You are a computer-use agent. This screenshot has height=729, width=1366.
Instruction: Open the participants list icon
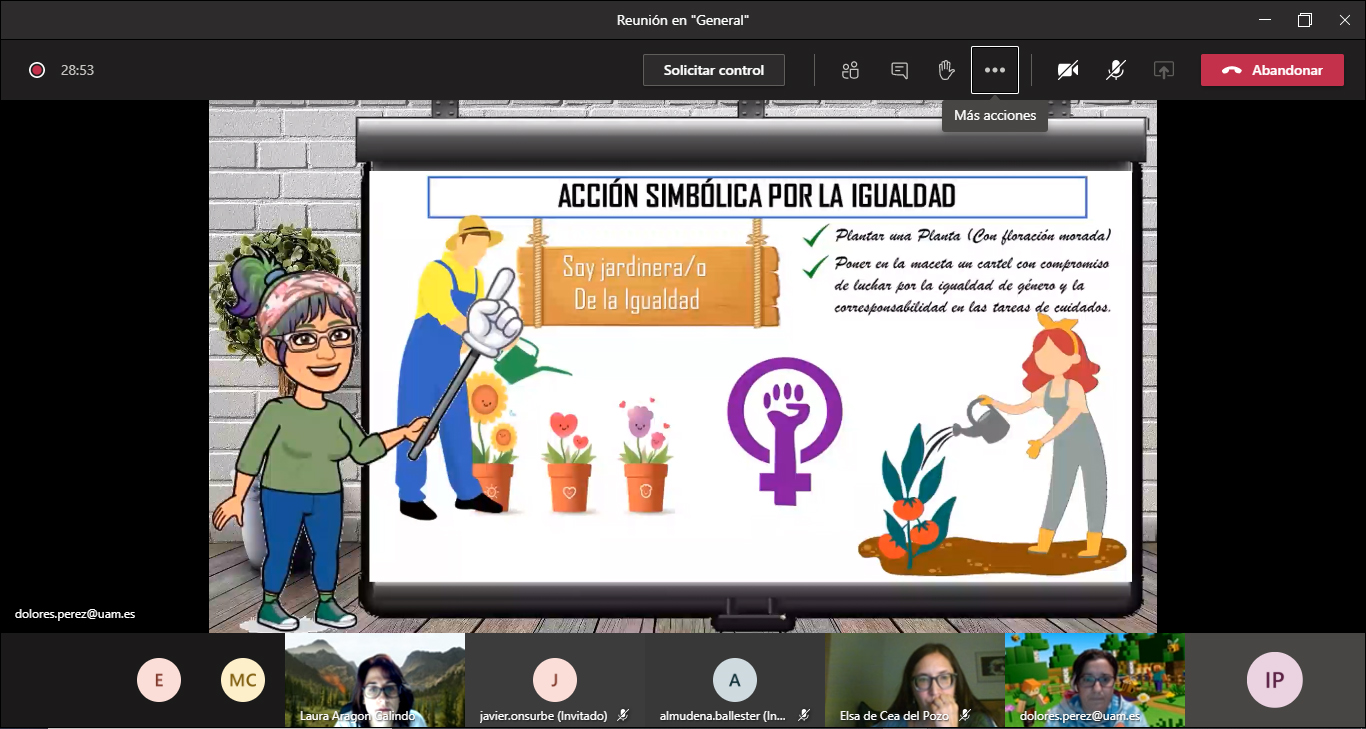click(x=850, y=70)
